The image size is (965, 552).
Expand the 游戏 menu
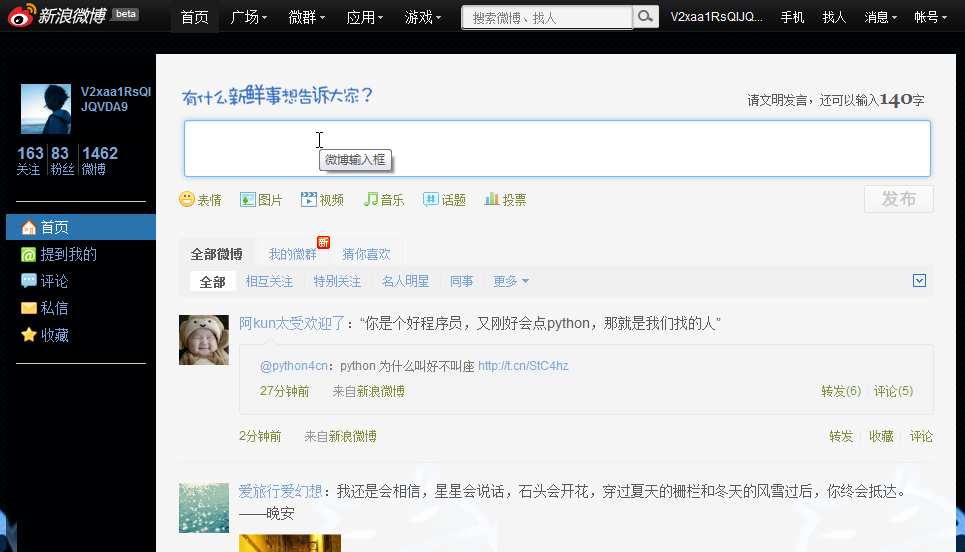tap(423, 17)
